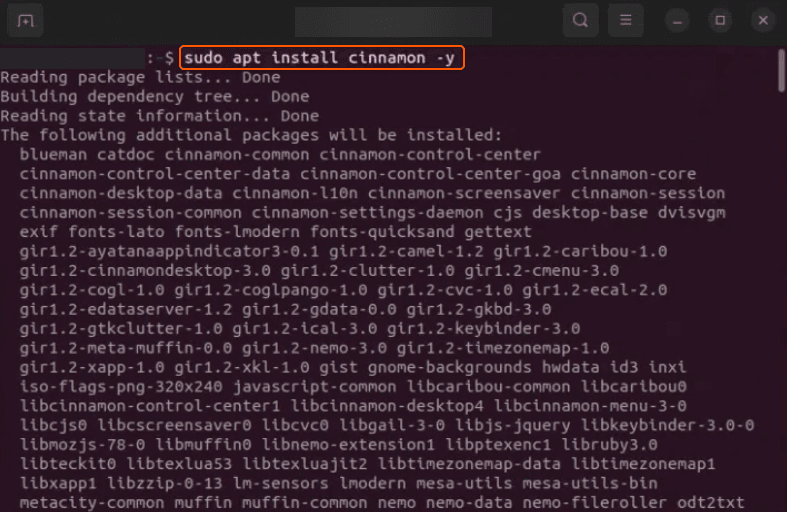Viewport: 787px width, 512px height.
Task: Click the 'cinnamon-control-center' package name
Action: [430, 155]
